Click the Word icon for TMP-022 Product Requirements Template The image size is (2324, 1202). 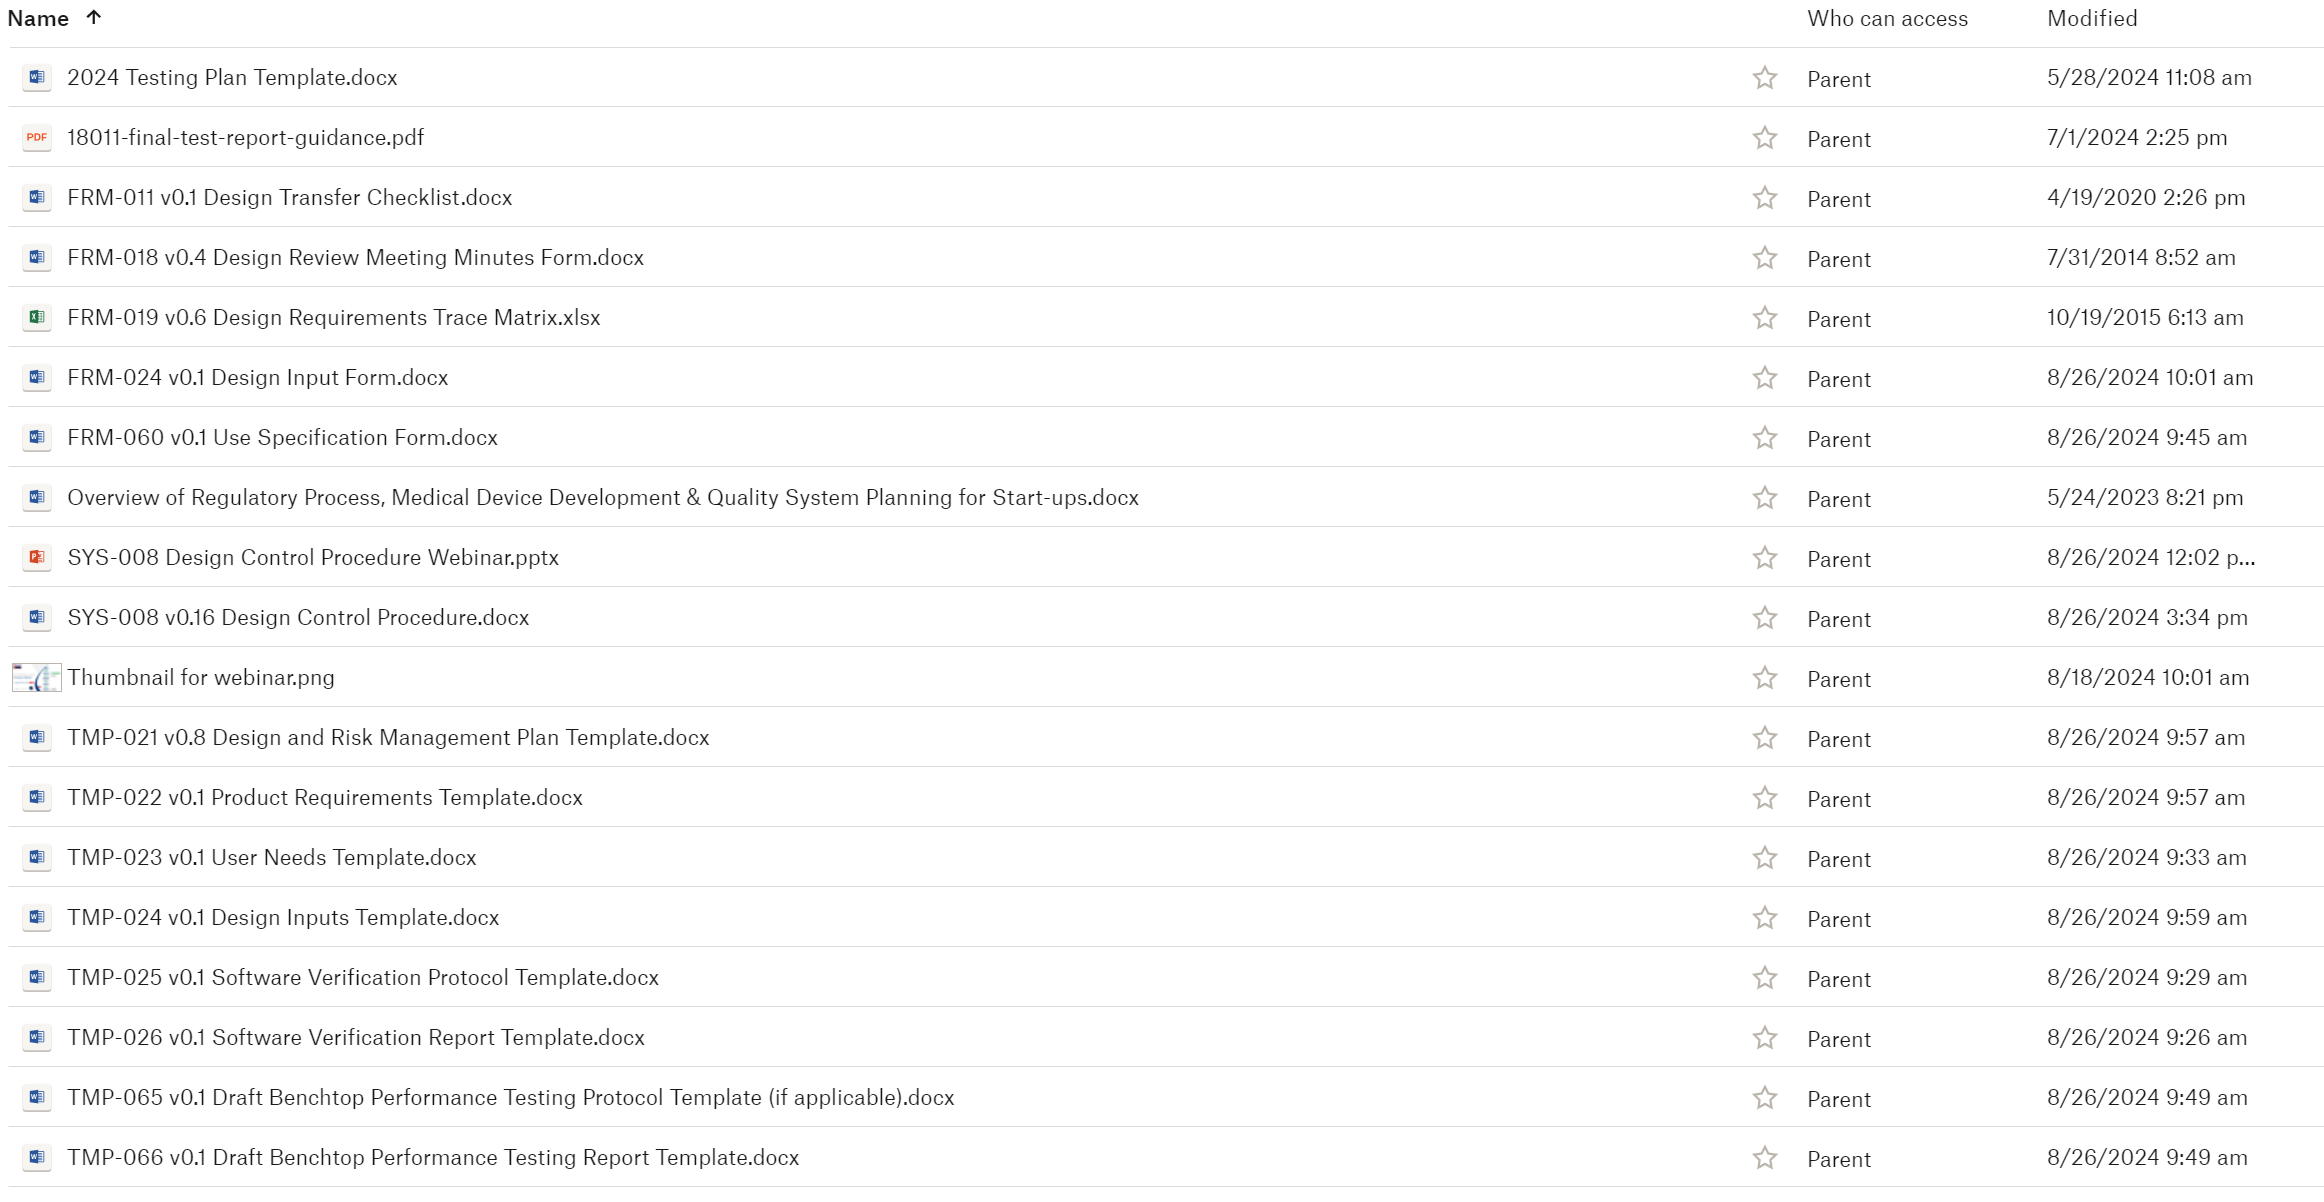pos(37,796)
